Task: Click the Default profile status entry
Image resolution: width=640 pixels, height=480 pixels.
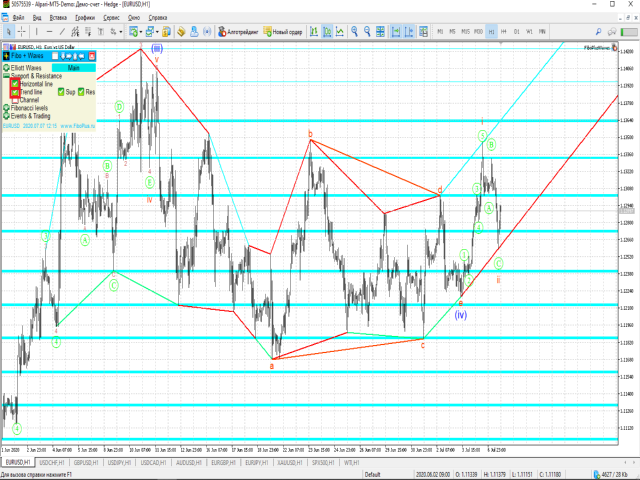Action: (x=372, y=474)
